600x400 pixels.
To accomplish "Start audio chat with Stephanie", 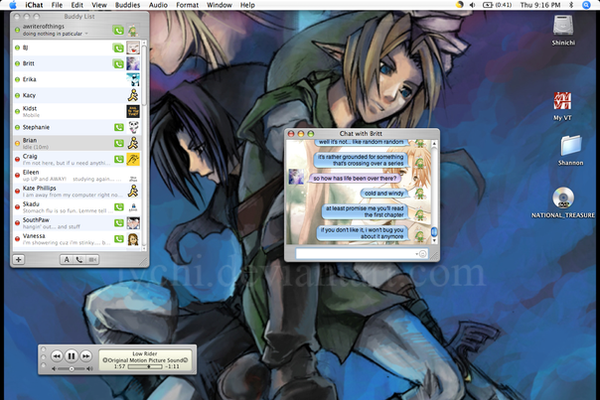I will tap(119, 128).
